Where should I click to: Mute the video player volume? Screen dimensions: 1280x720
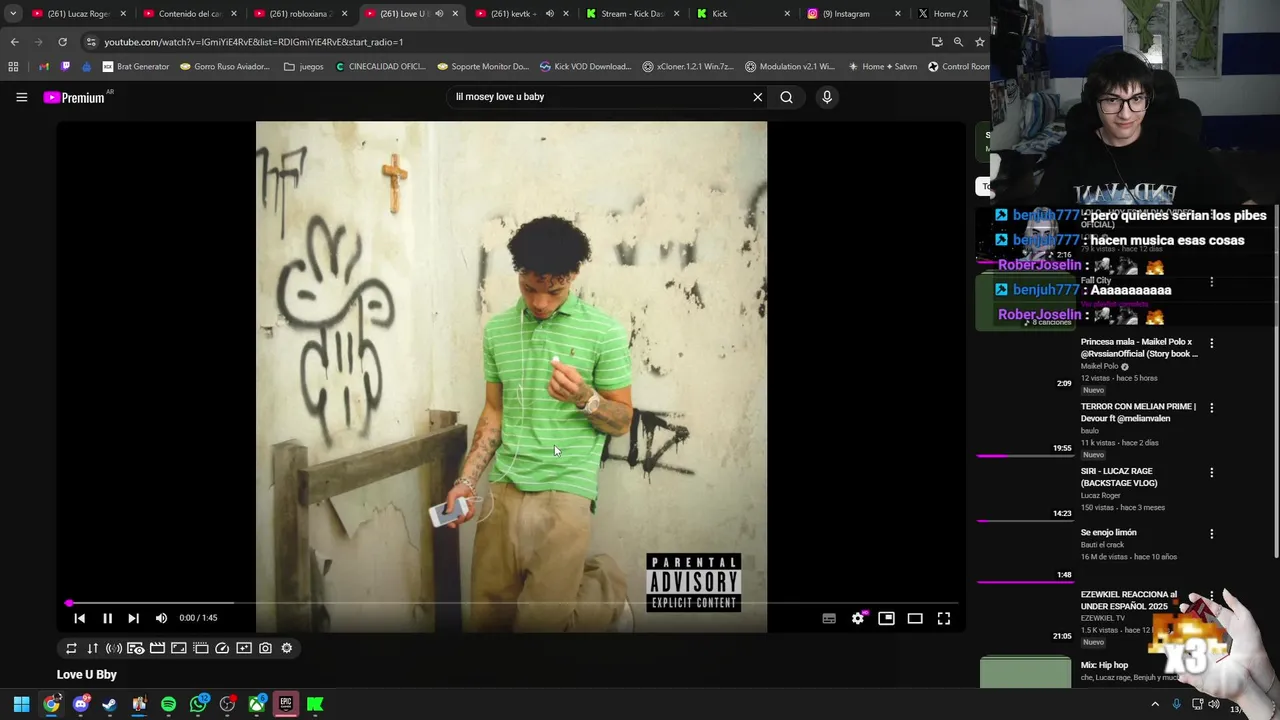(161, 618)
